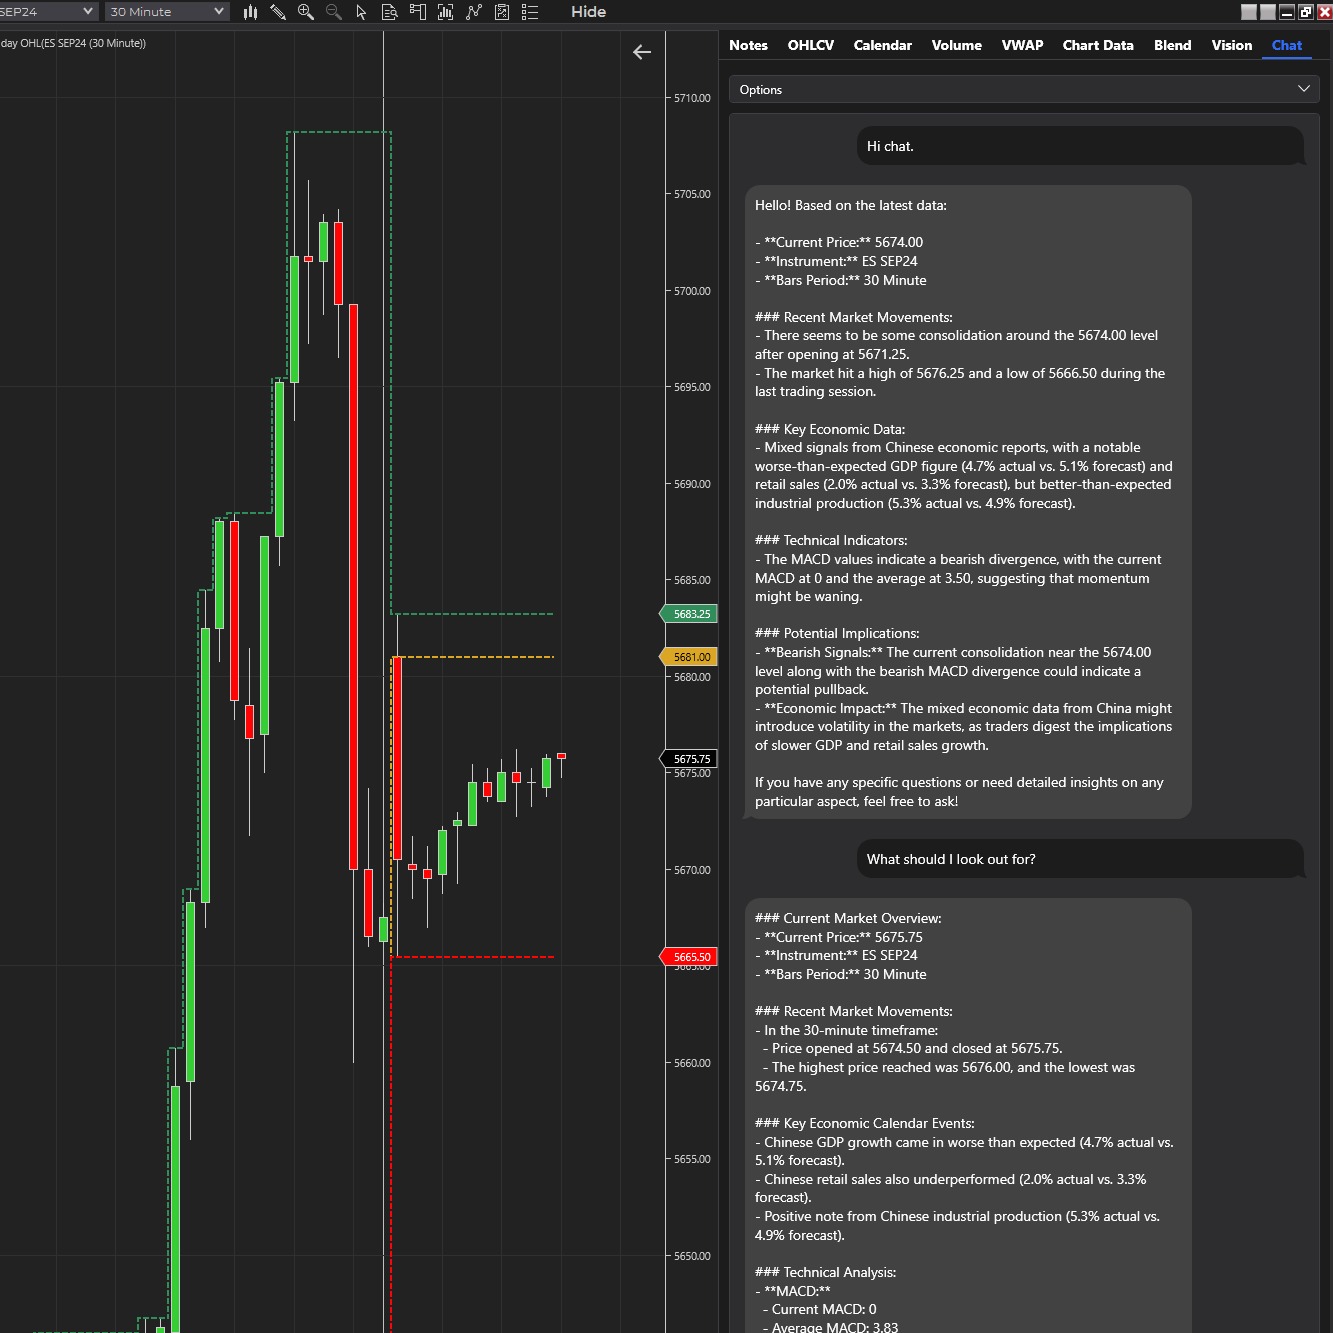Switch to the Blend tab
Image resolution: width=1333 pixels, height=1333 pixels.
pyautogui.click(x=1172, y=45)
